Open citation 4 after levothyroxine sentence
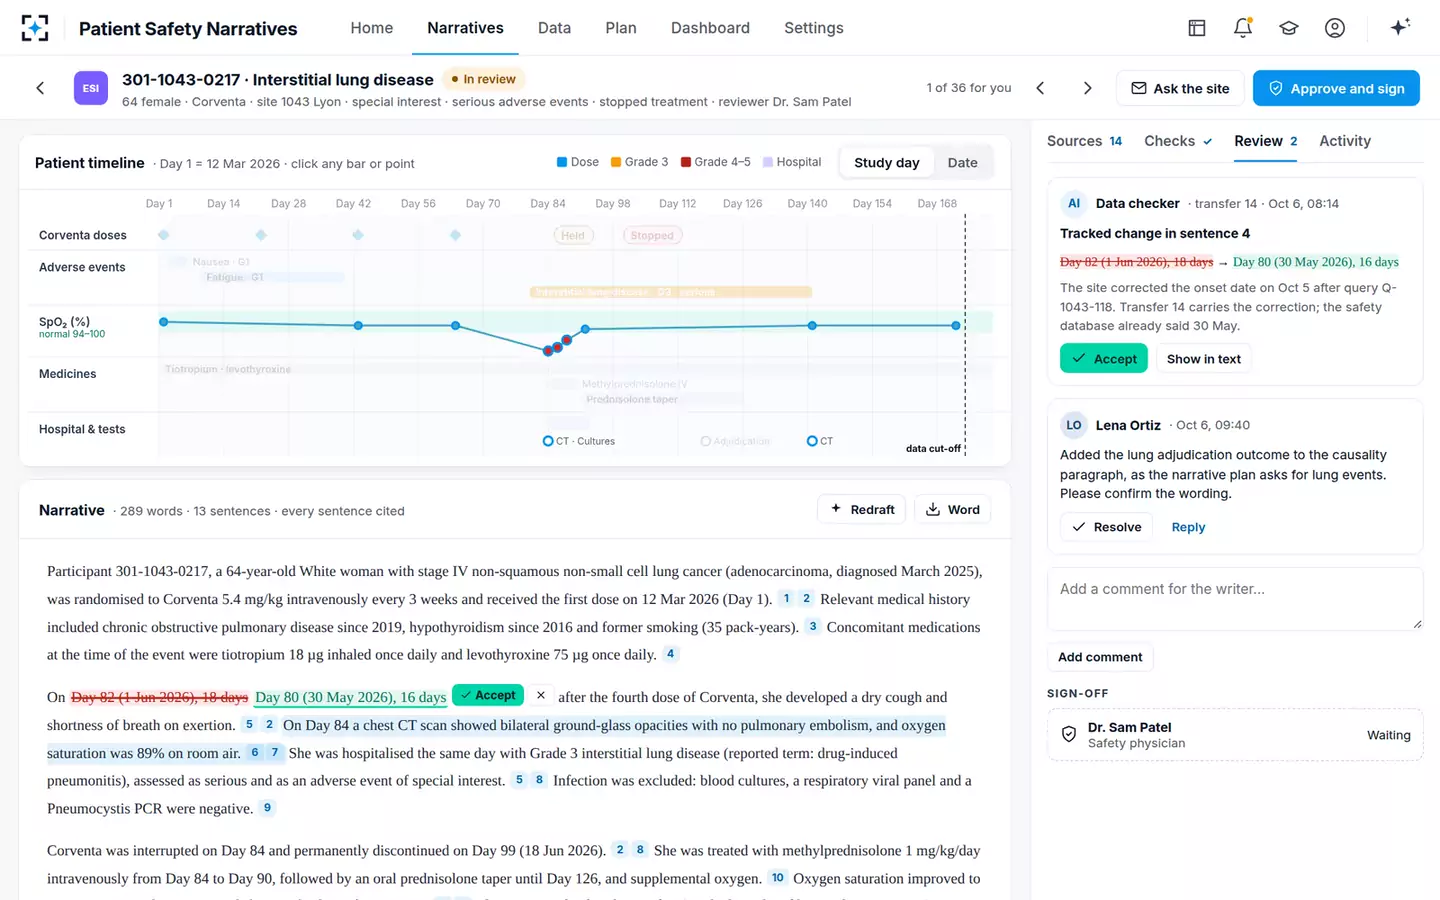Screen dimensions: 1440x900 671,654
